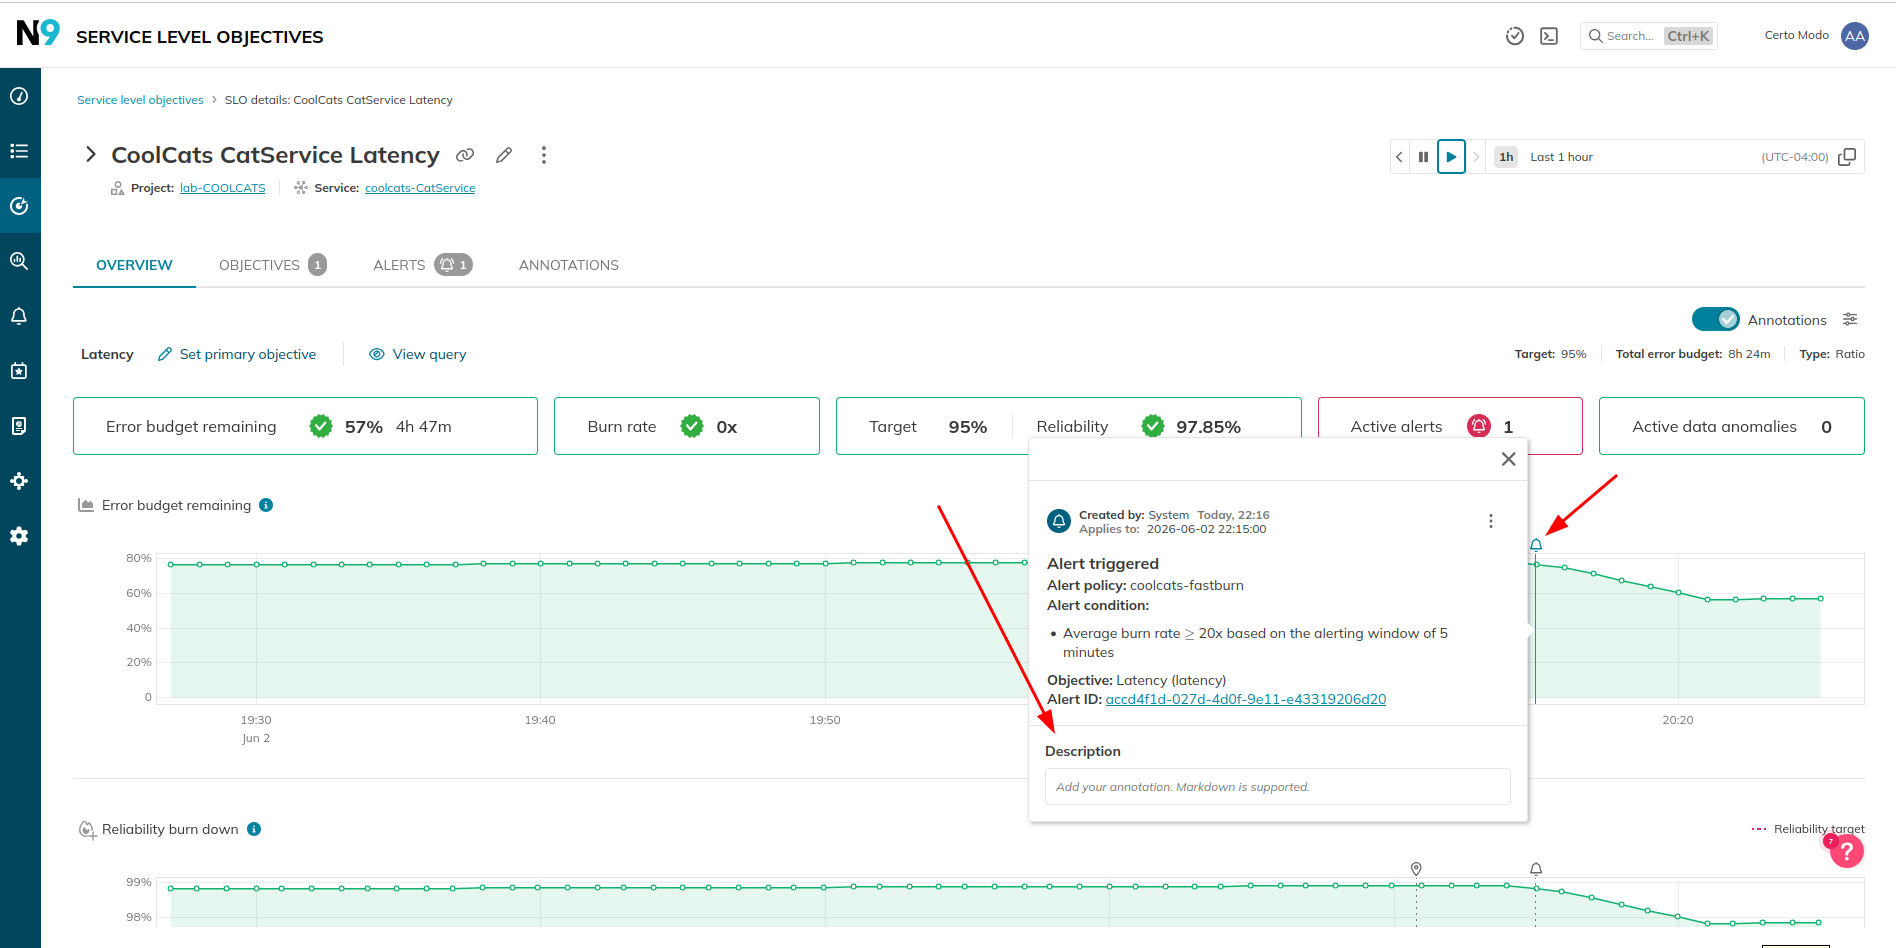This screenshot has width=1896, height=948.
Task: Go to next time window
Action: 1476,157
